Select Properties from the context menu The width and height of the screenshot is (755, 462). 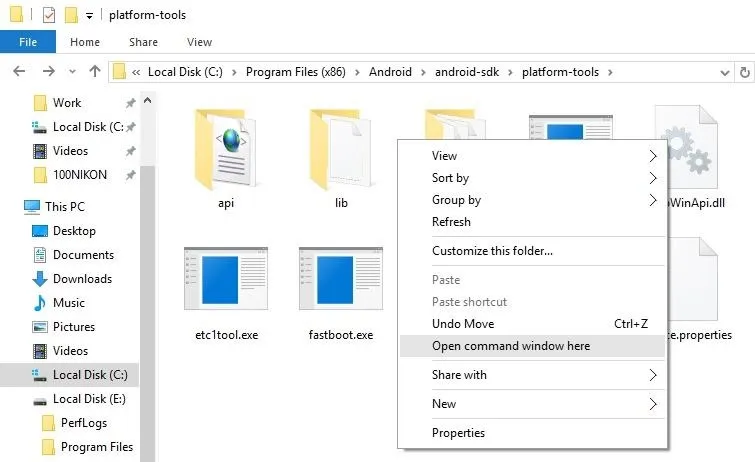coord(458,433)
